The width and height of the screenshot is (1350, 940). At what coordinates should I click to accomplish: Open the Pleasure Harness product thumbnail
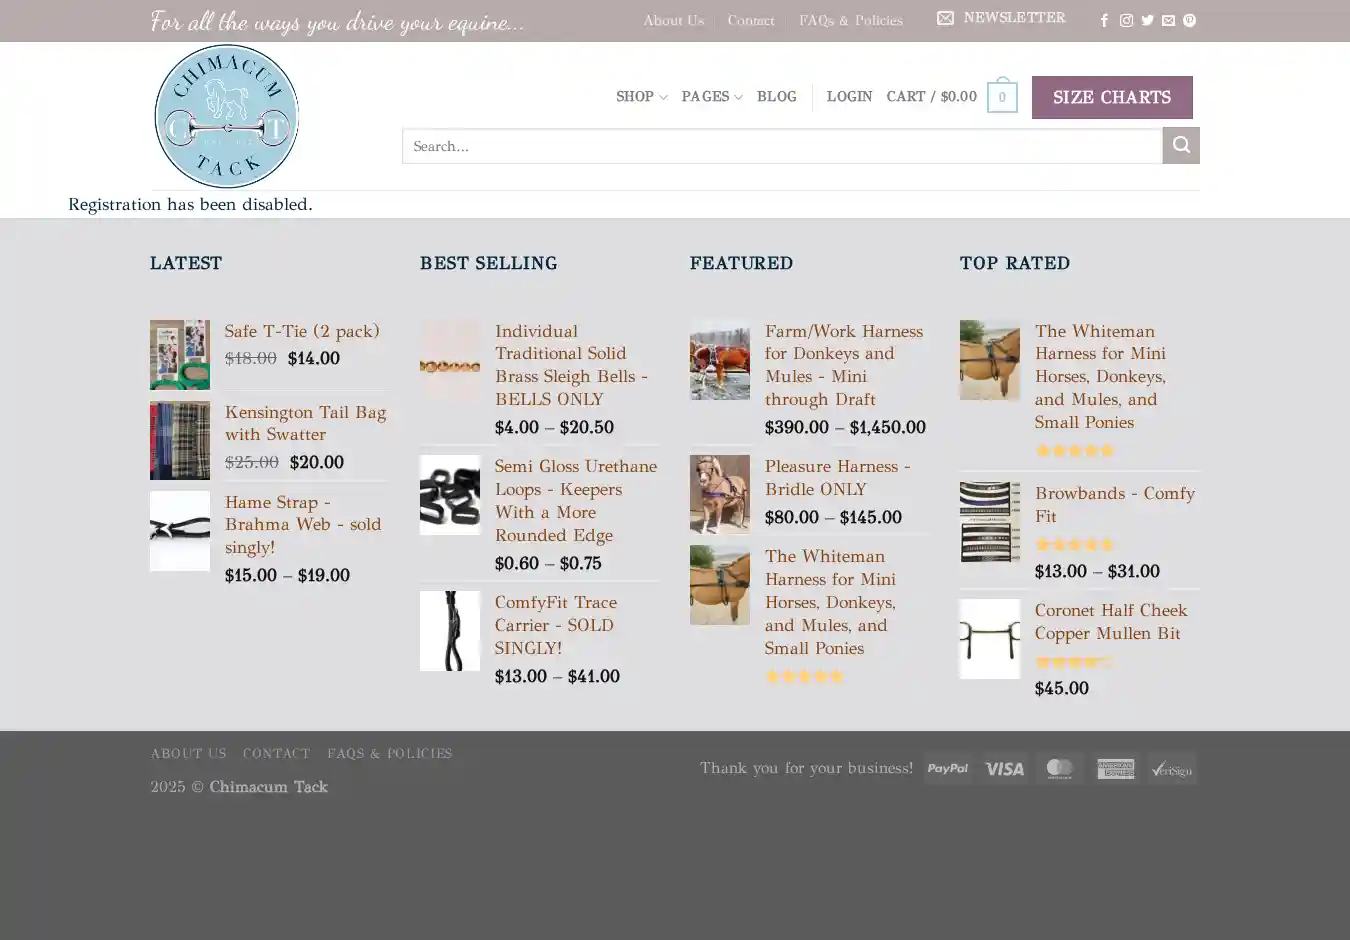coord(719,494)
